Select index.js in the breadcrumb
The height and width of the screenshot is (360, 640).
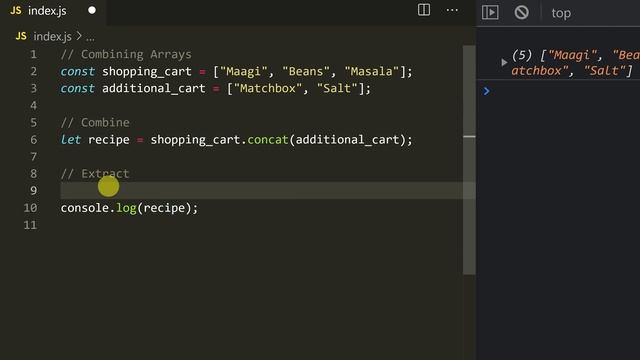52,37
